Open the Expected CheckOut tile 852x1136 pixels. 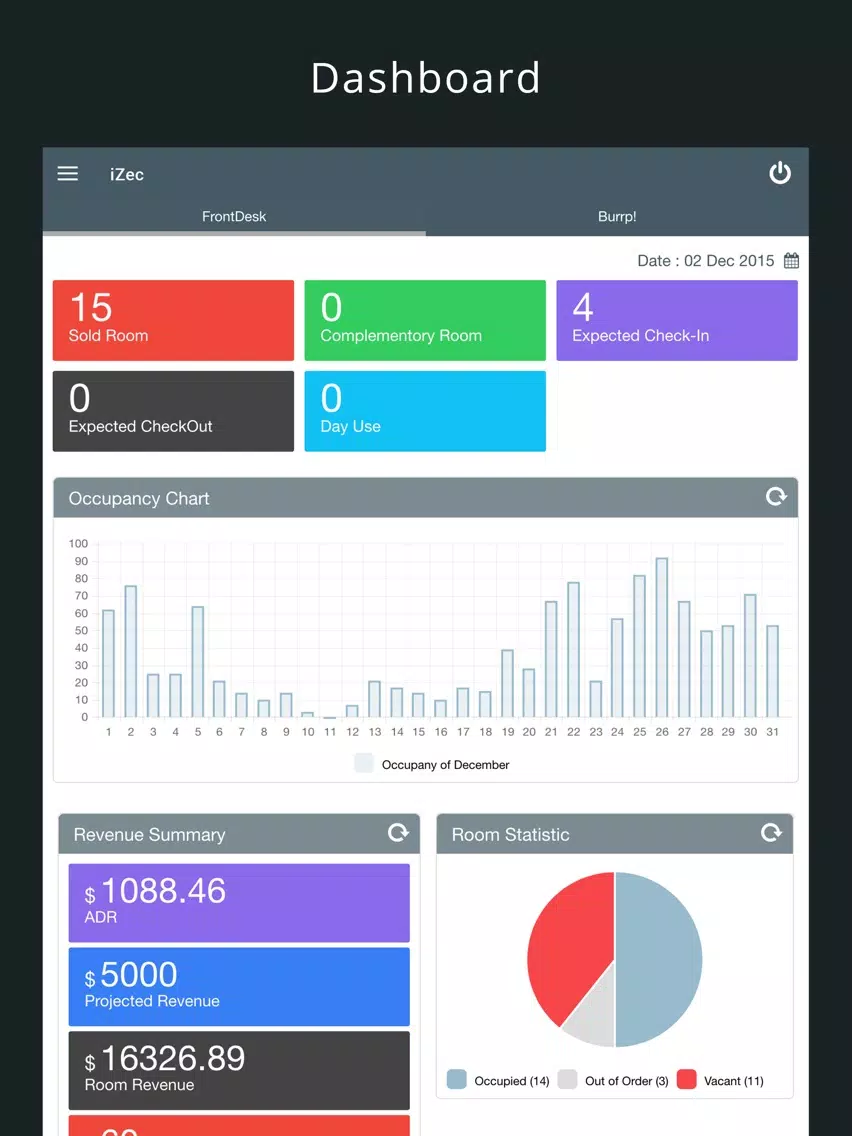(173, 411)
